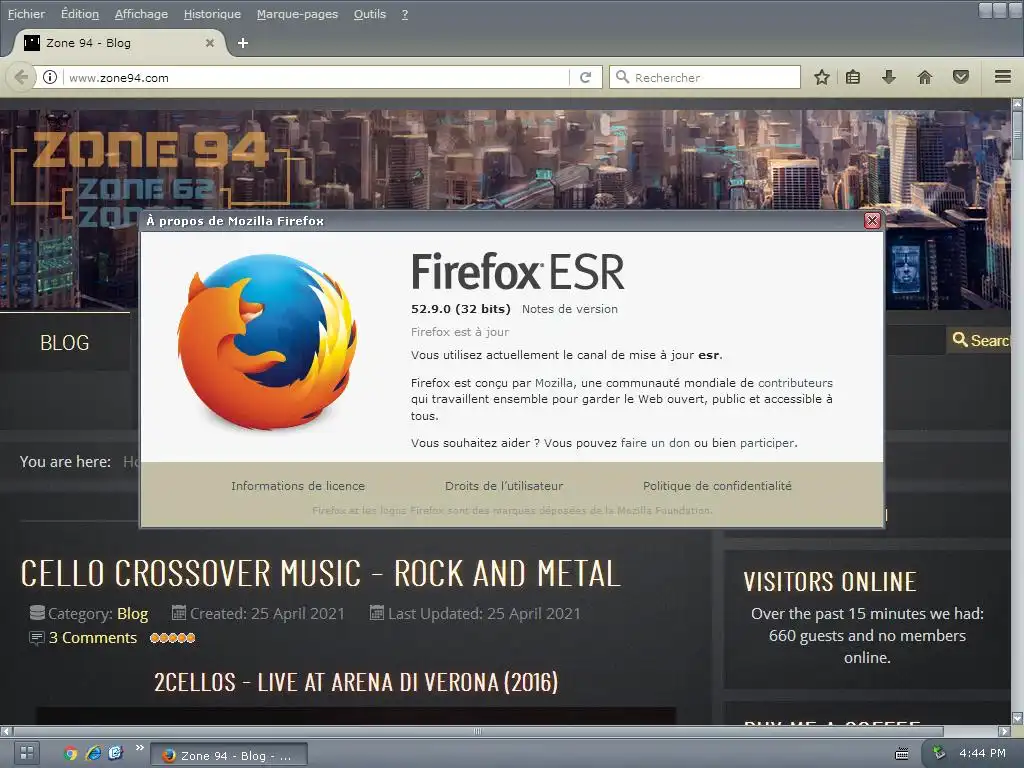
Task: Click the back navigation arrow
Action: [x=21, y=77]
